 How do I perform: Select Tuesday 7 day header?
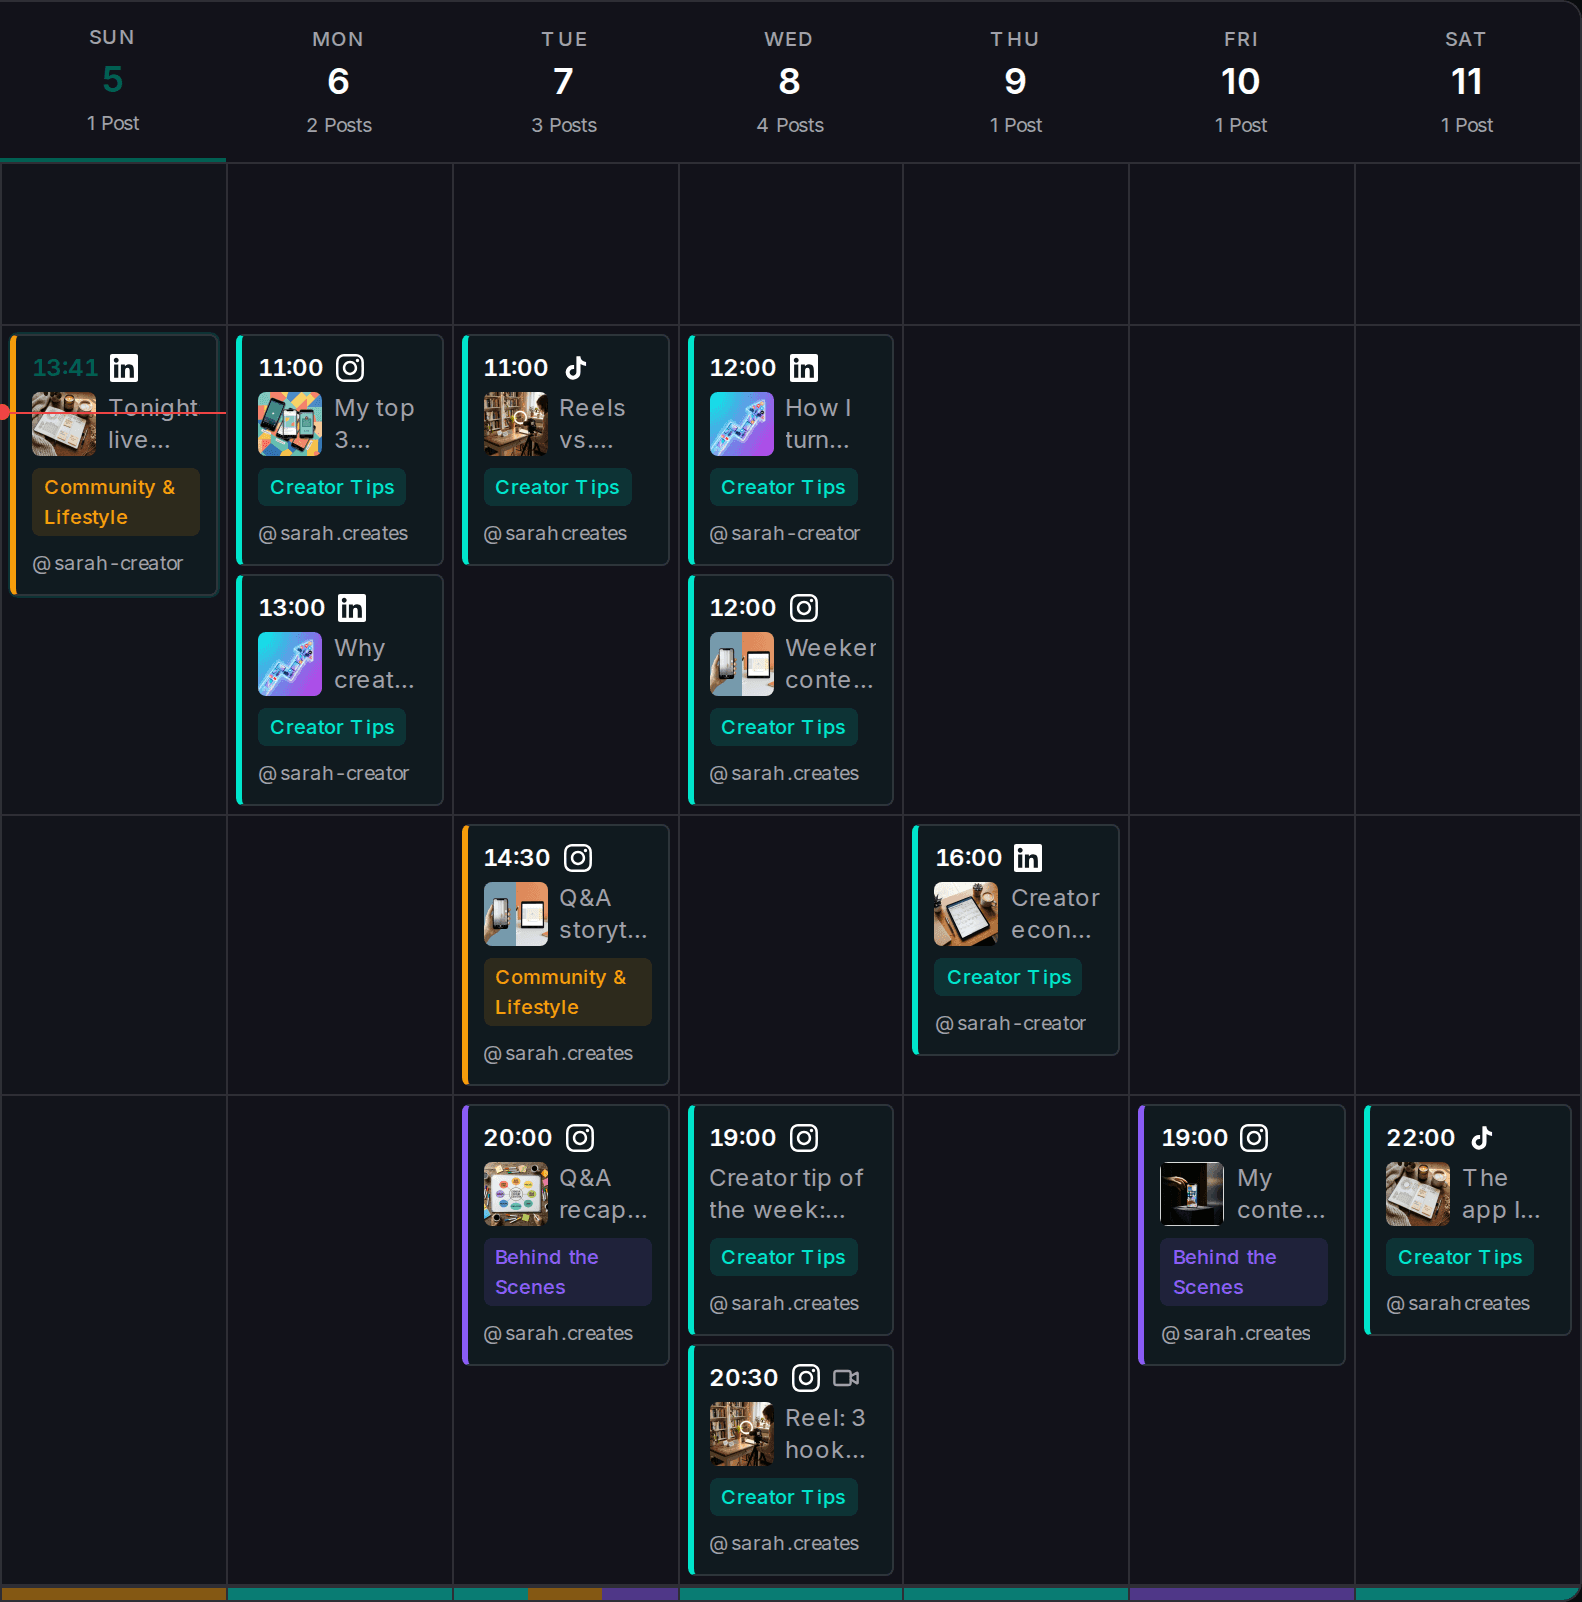(x=564, y=81)
